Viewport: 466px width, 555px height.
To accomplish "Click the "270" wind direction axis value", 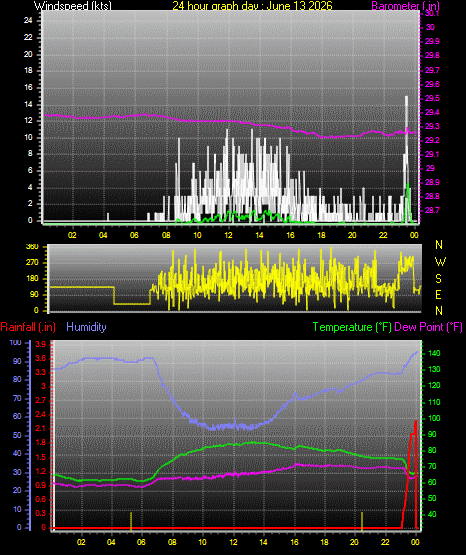I will [32, 263].
